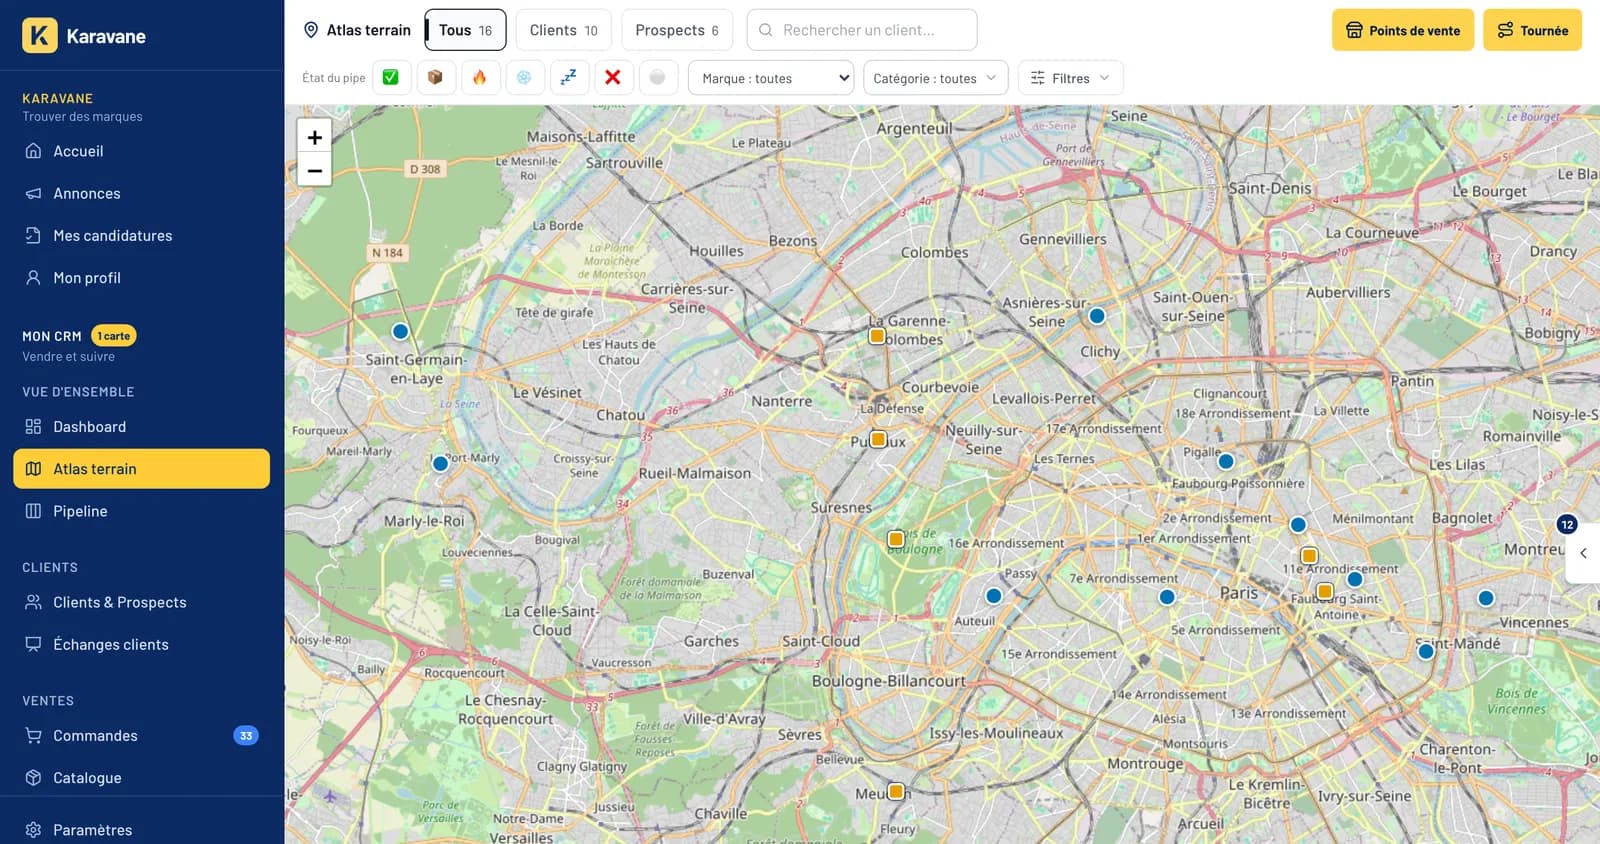Toggle the white circle pipe state filter
Image resolution: width=1600 pixels, height=844 pixels.
658,78
